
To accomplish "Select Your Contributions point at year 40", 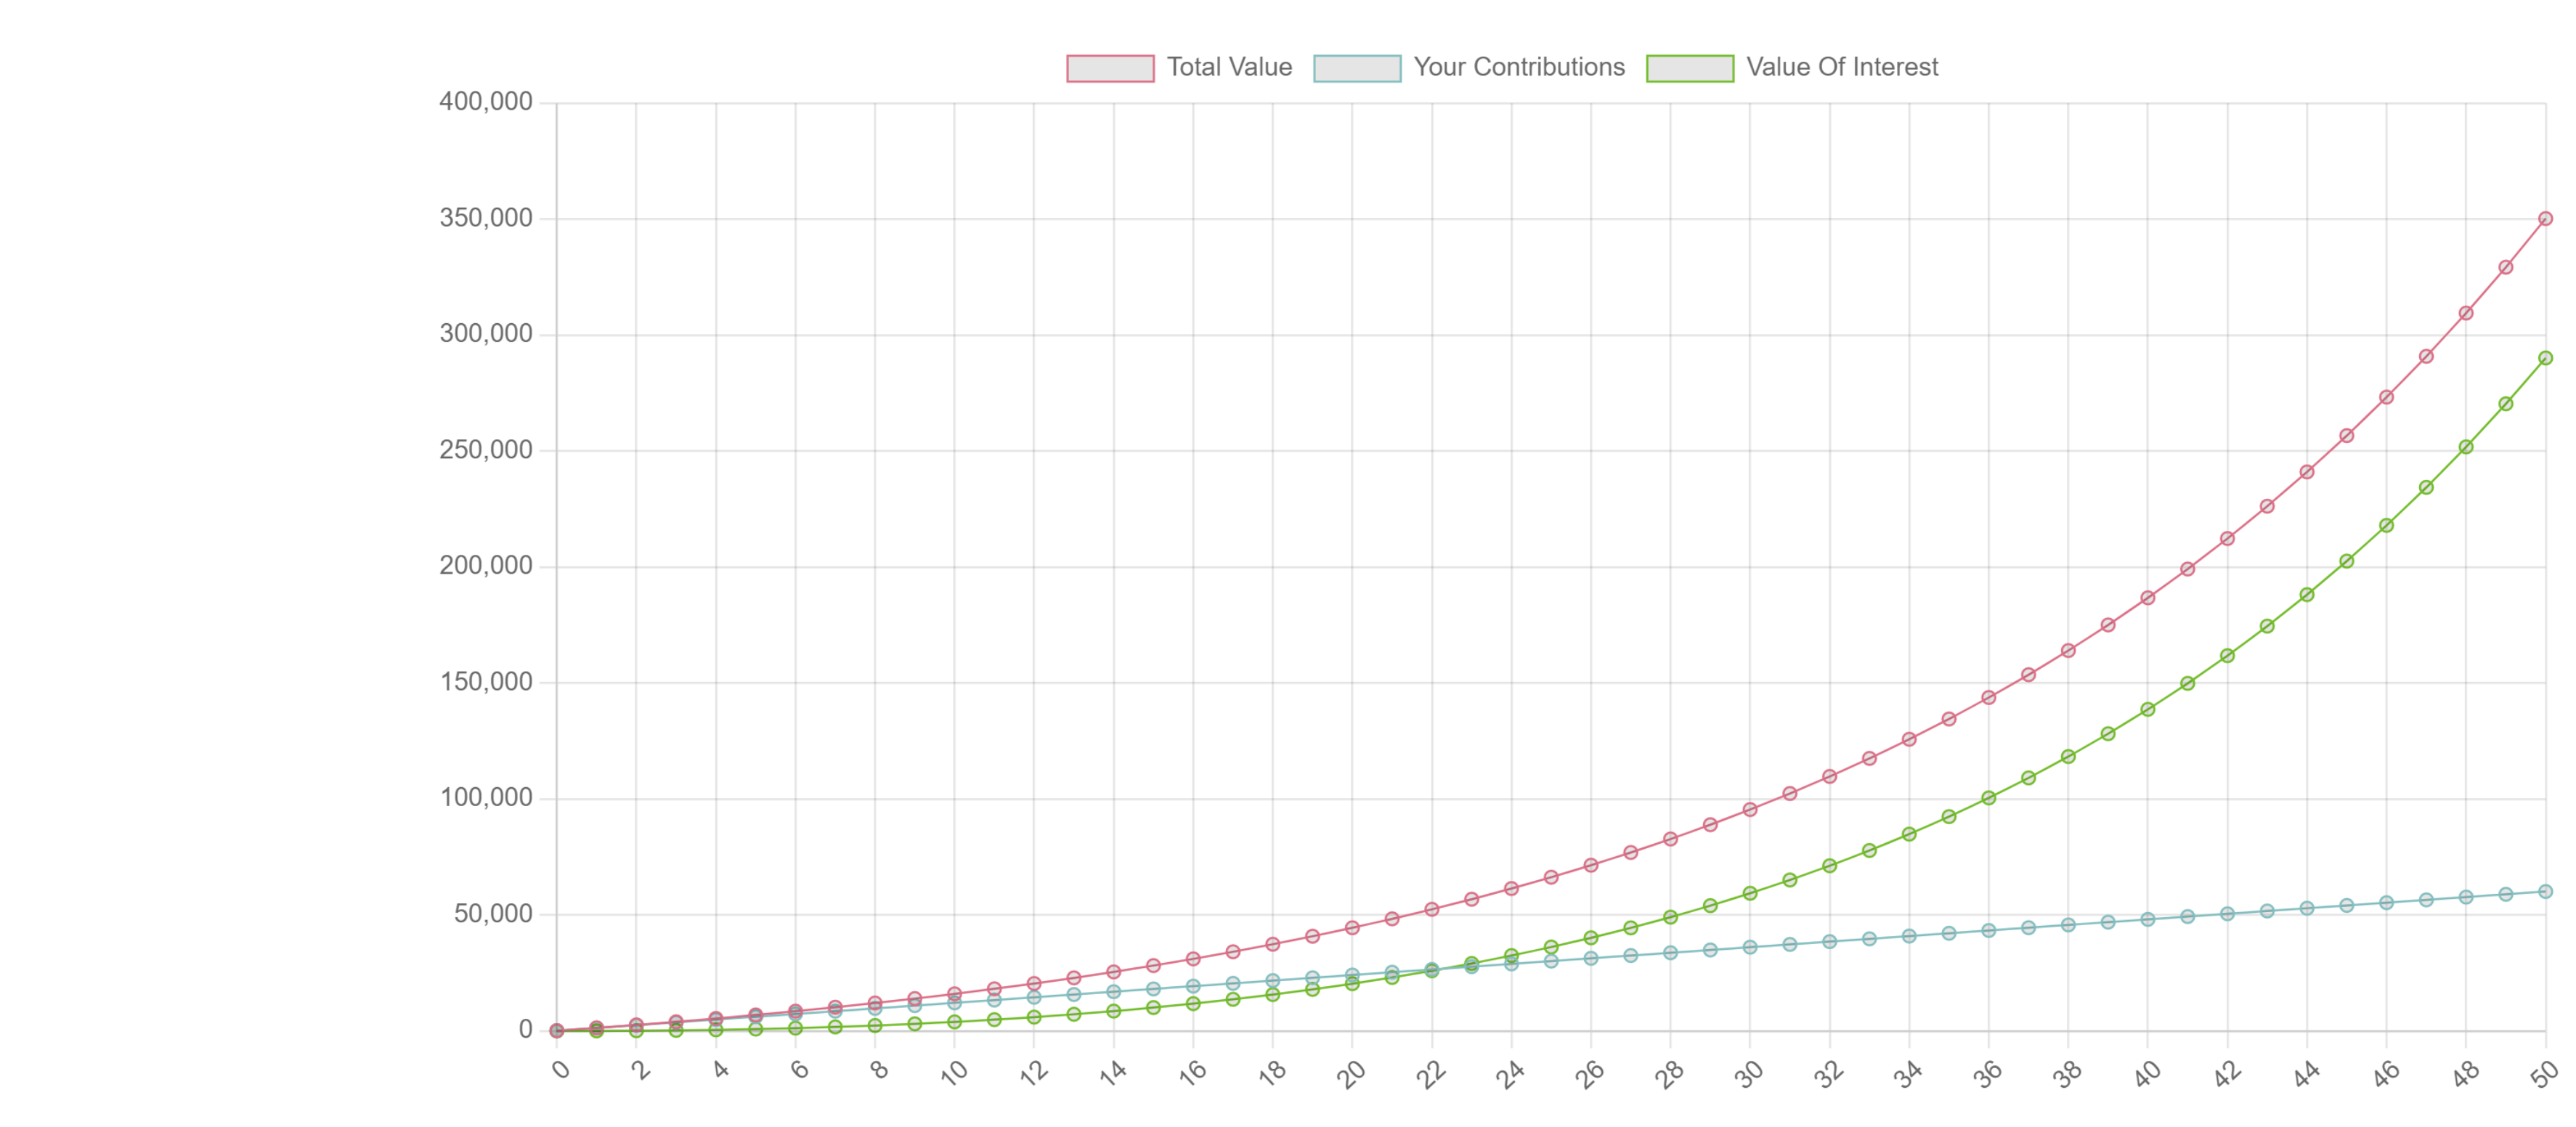I will click(x=2147, y=919).
